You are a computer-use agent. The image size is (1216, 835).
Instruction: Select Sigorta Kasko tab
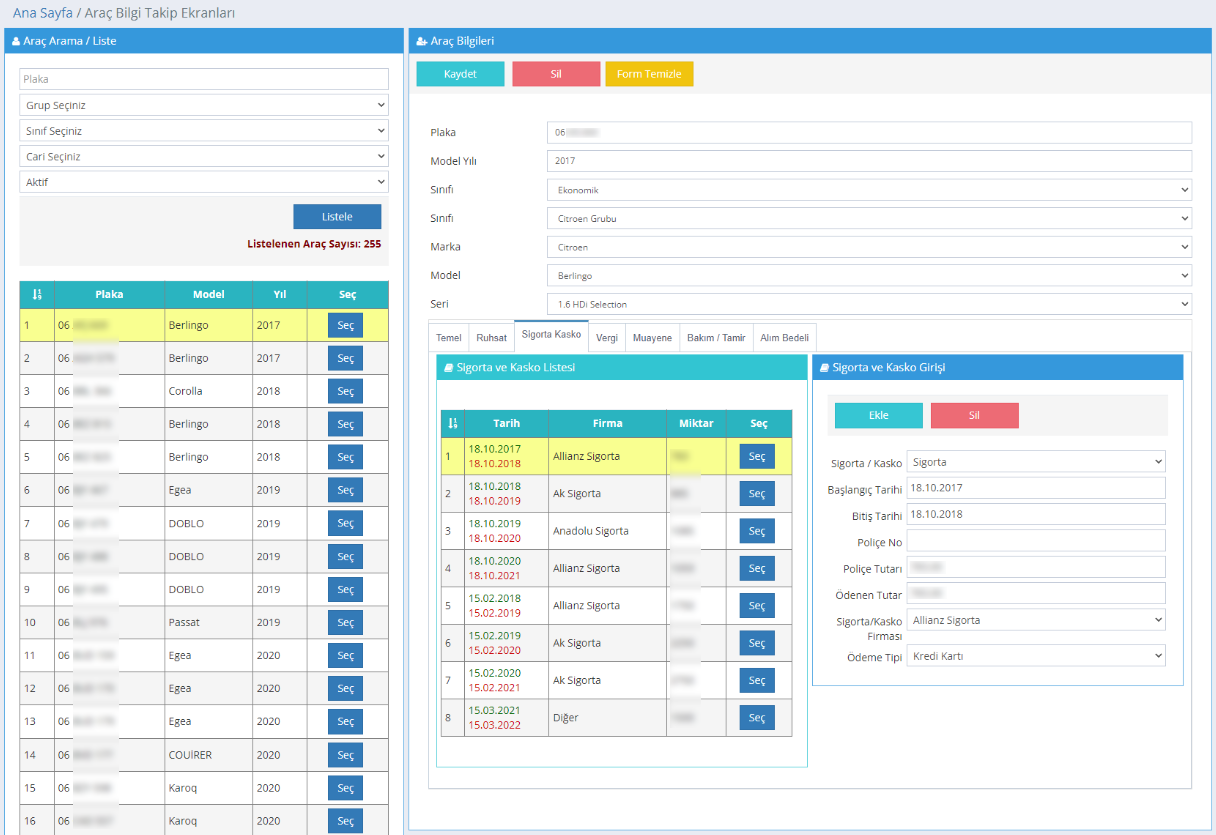(551, 335)
